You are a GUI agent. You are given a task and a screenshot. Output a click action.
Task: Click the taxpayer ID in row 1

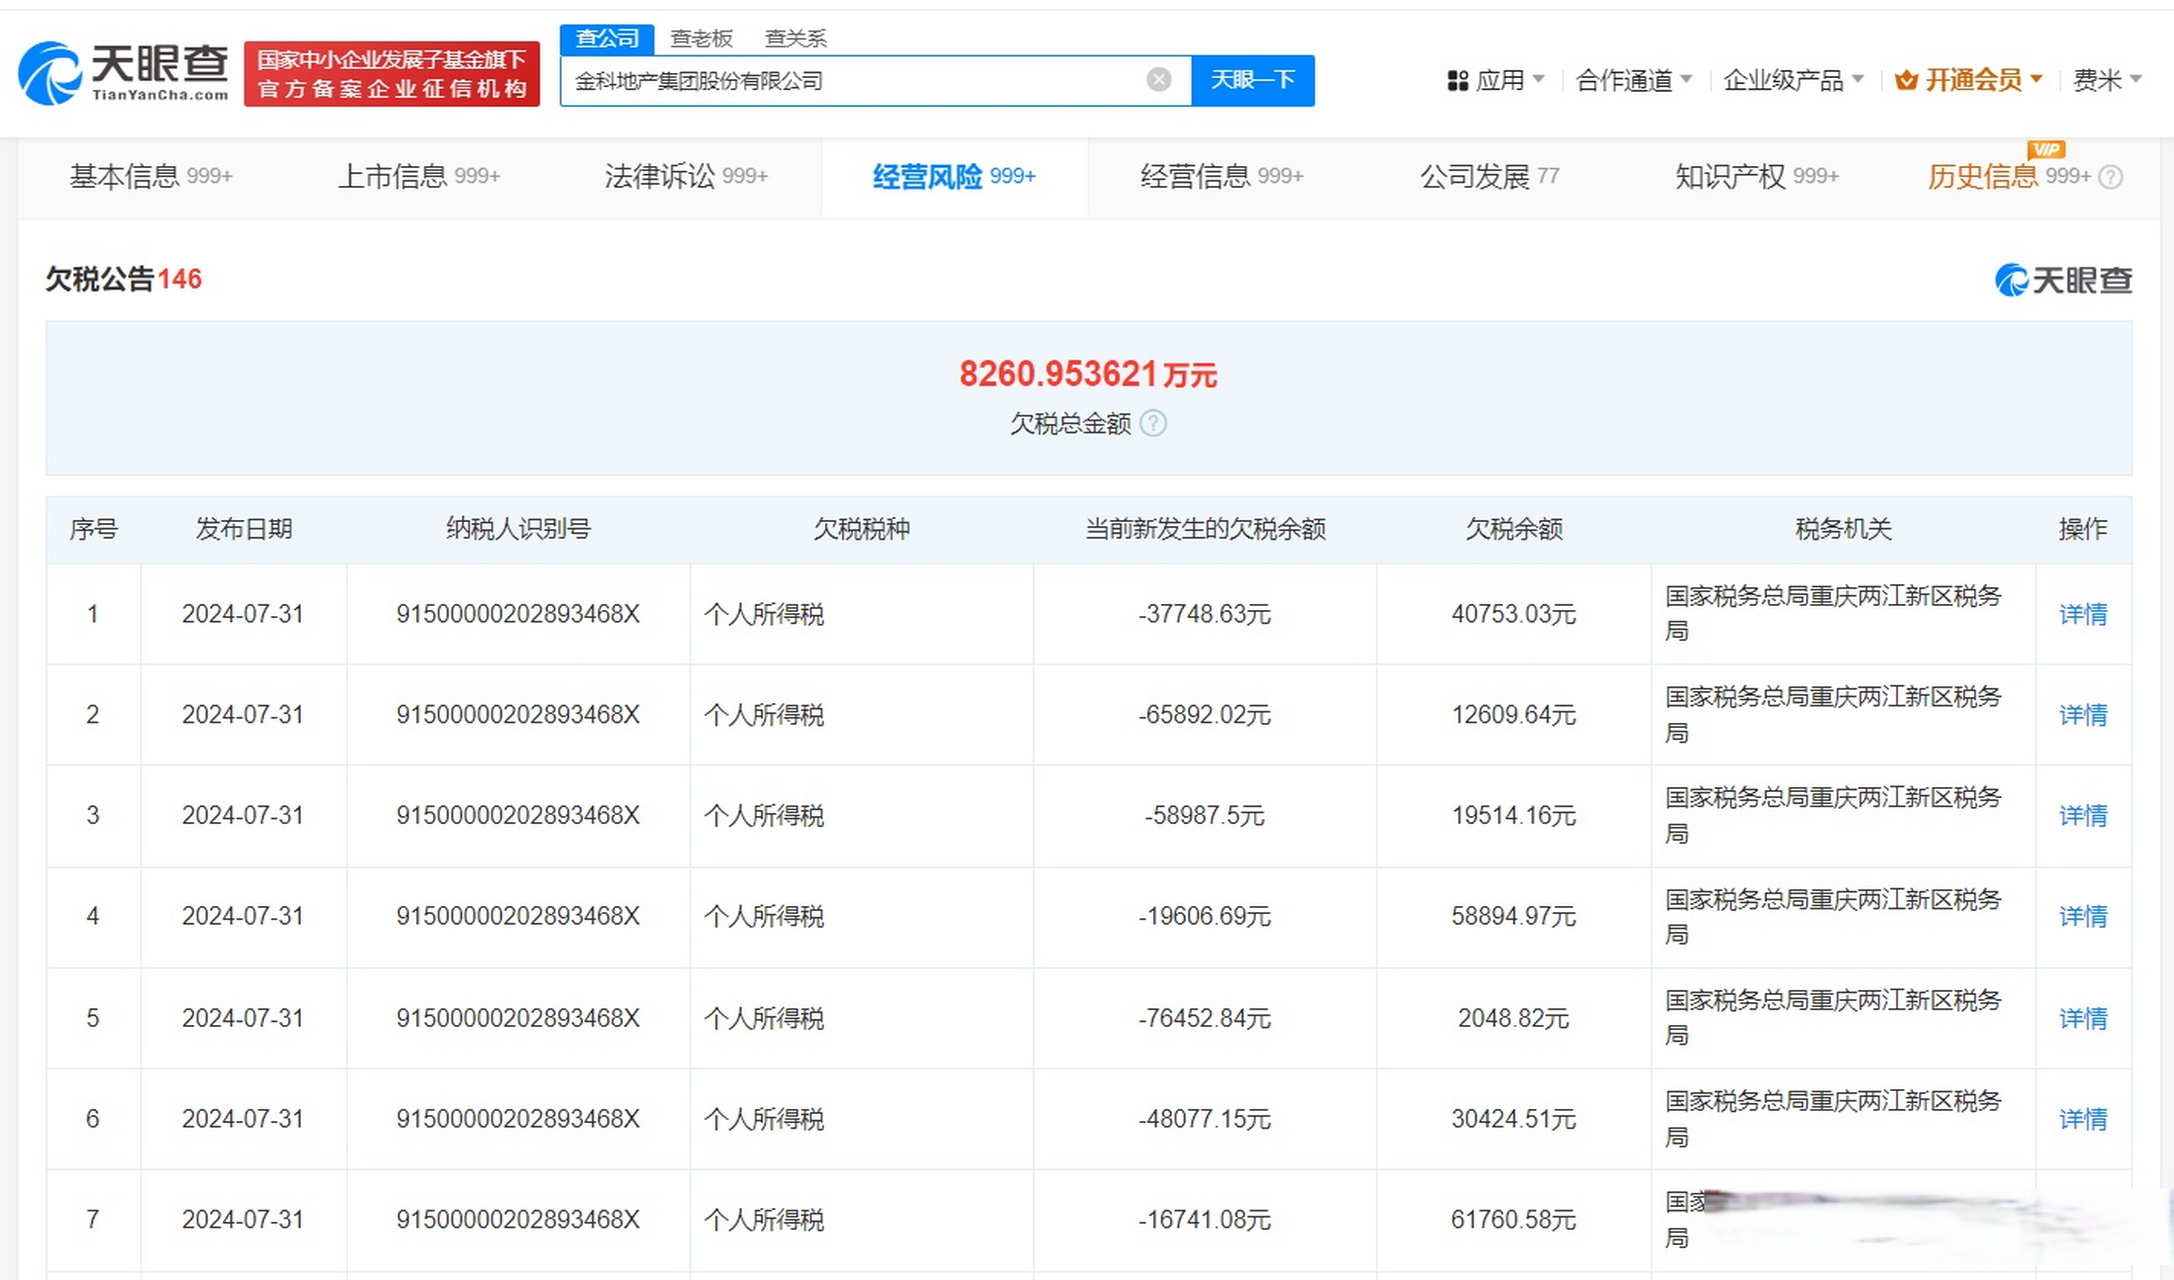[518, 614]
